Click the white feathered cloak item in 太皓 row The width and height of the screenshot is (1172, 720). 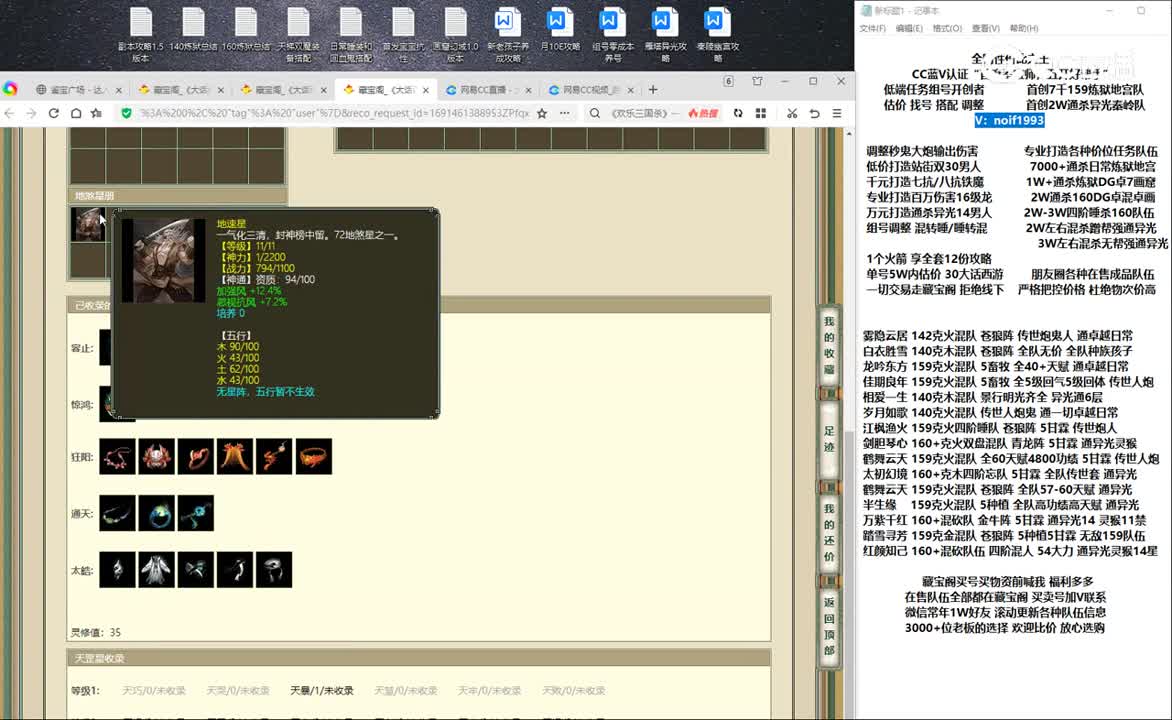click(x=156, y=570)
